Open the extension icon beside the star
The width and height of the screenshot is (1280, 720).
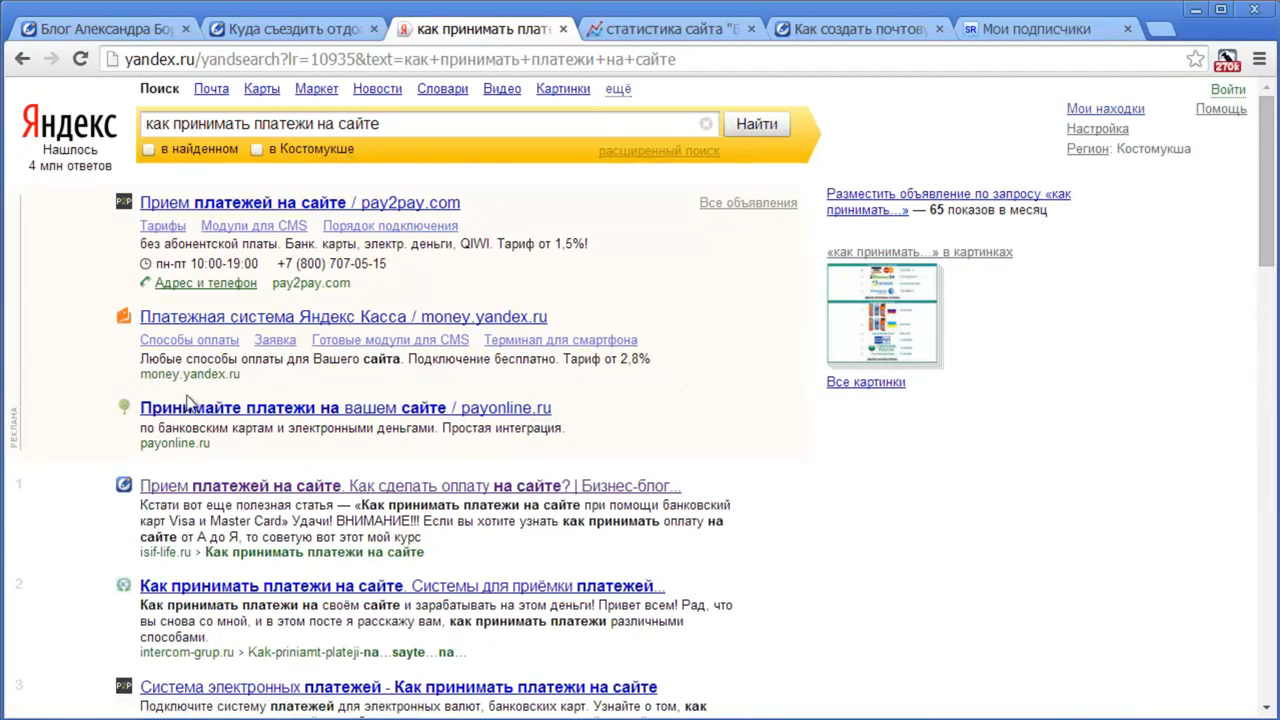[1227, 60]
